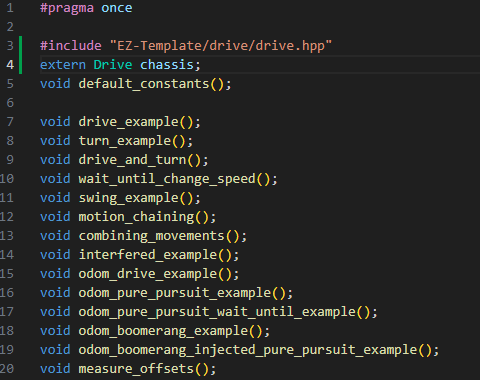Click measure_offsets function name

click(136, 369)
